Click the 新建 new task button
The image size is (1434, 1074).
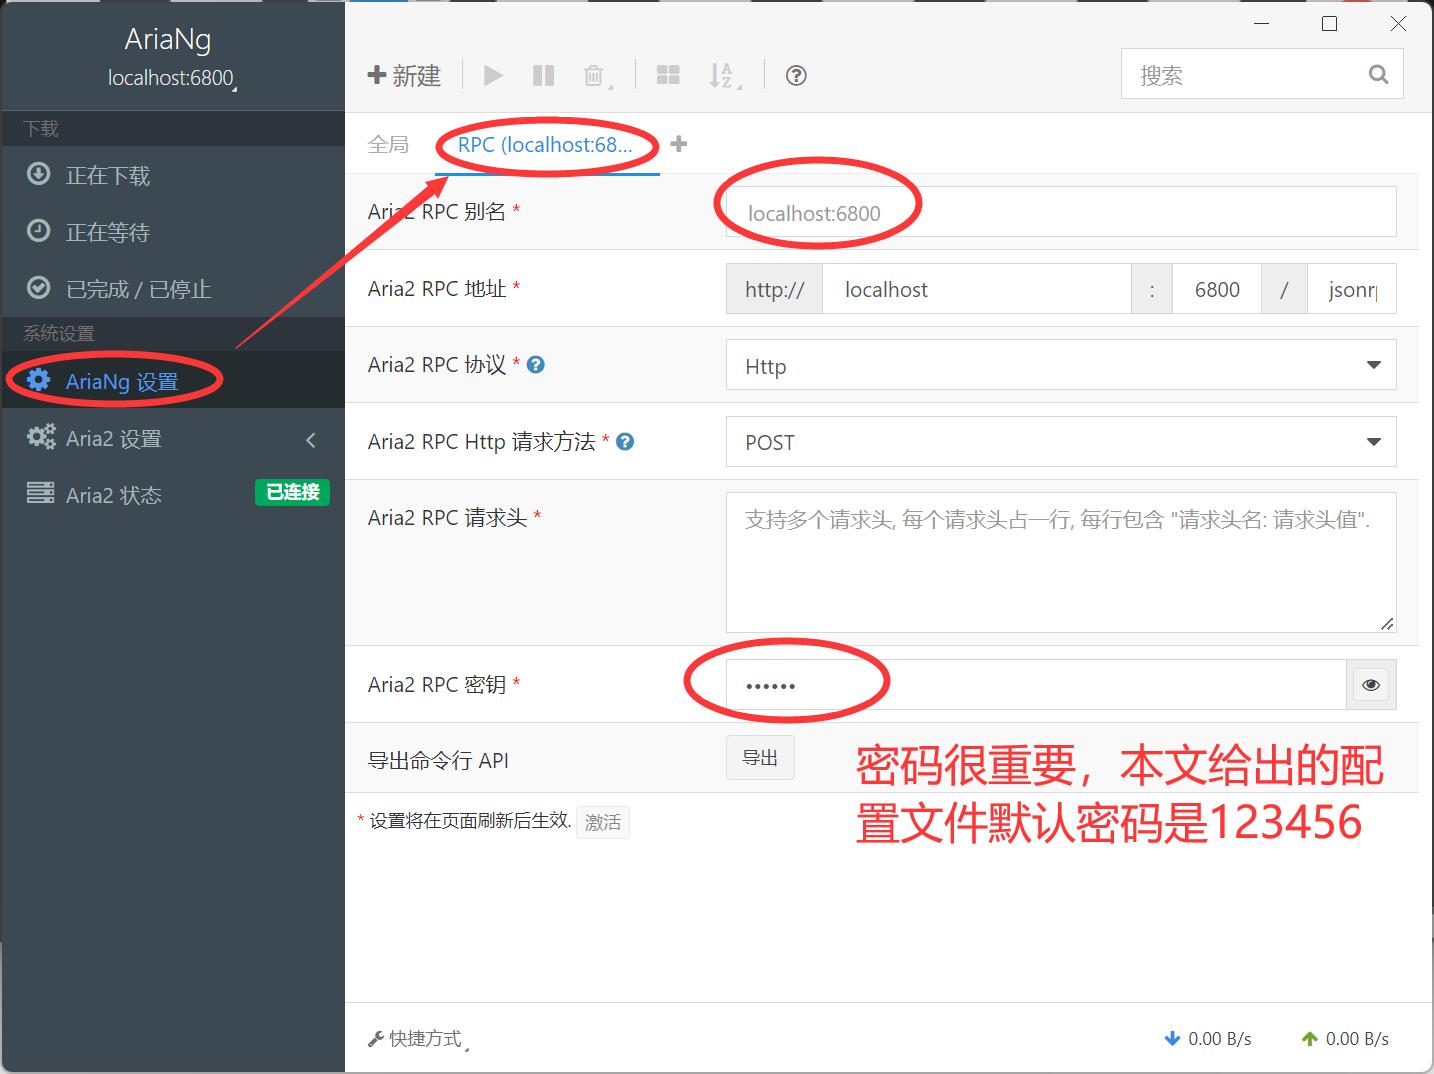click(x=405, y=76)
